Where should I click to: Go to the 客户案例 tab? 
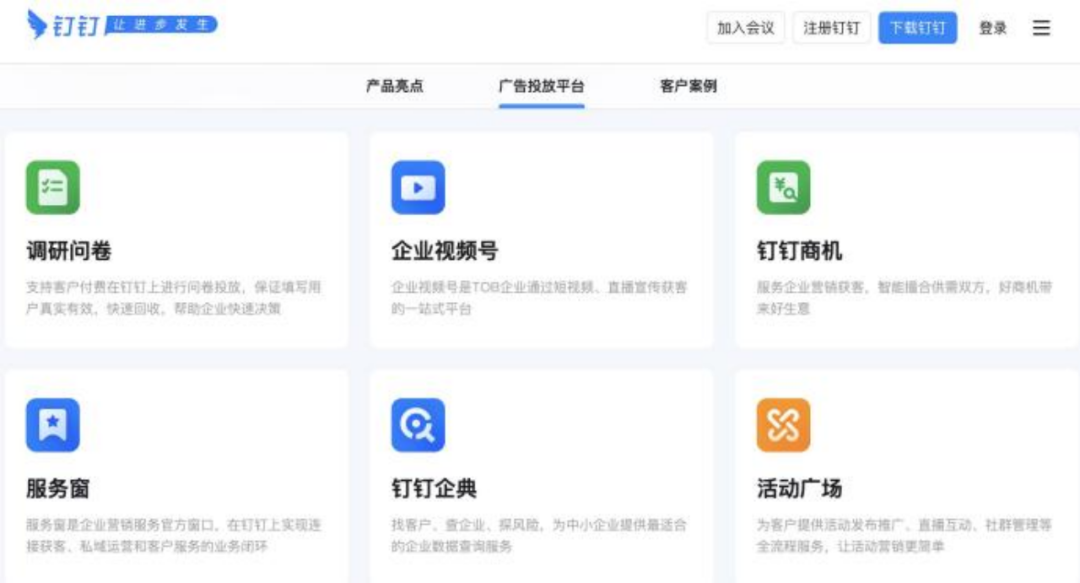click(688, 86)
